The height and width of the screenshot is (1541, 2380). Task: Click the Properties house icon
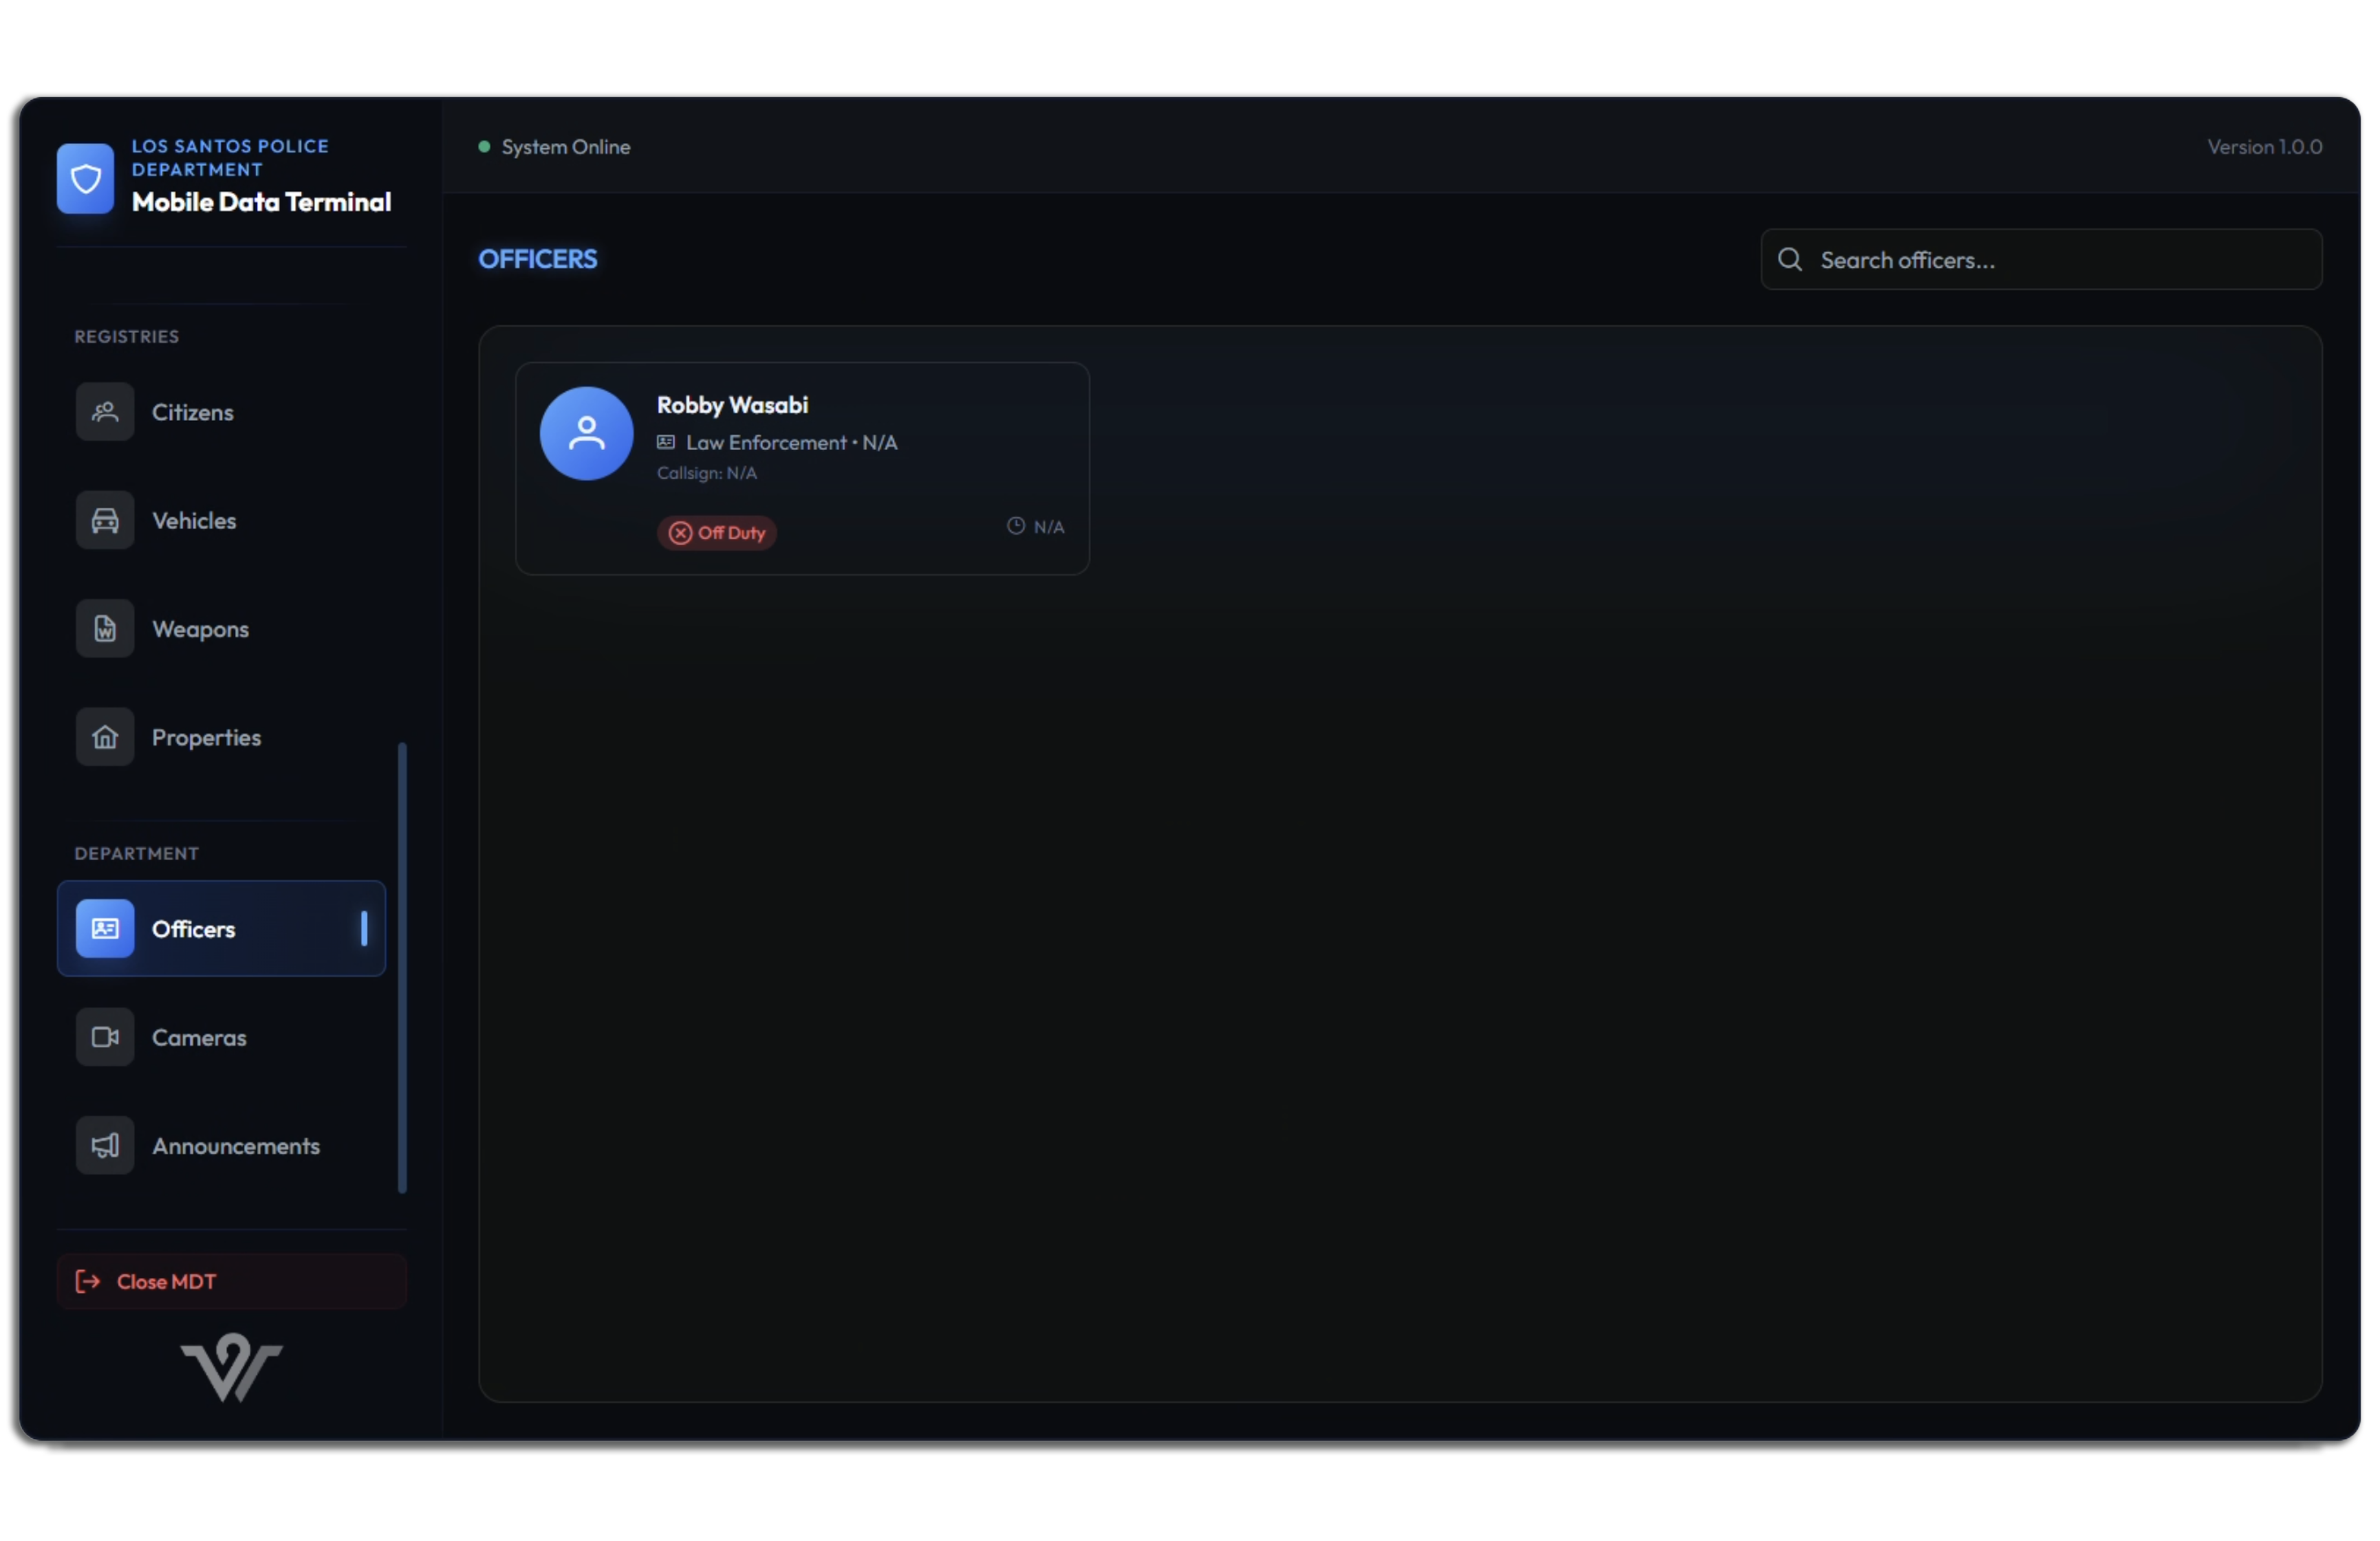105,738
